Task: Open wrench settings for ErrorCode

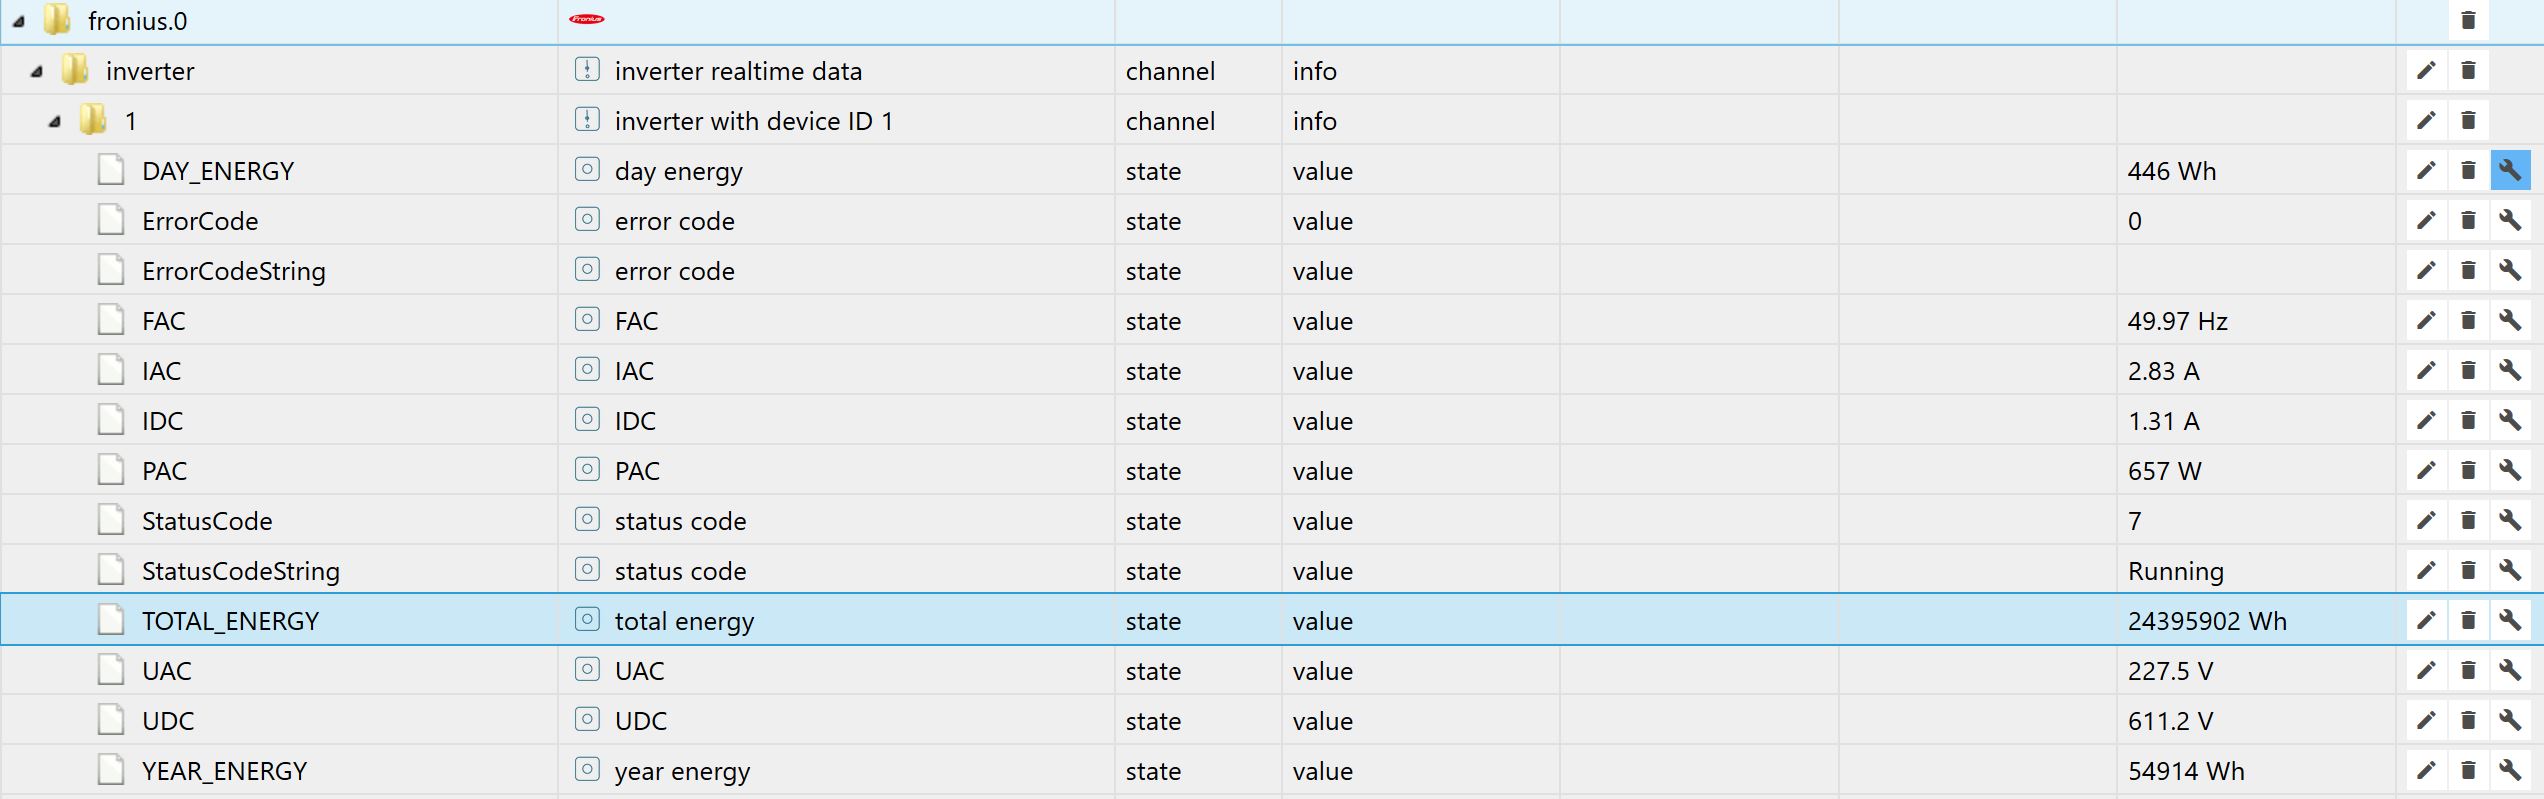Action: 2510,220
